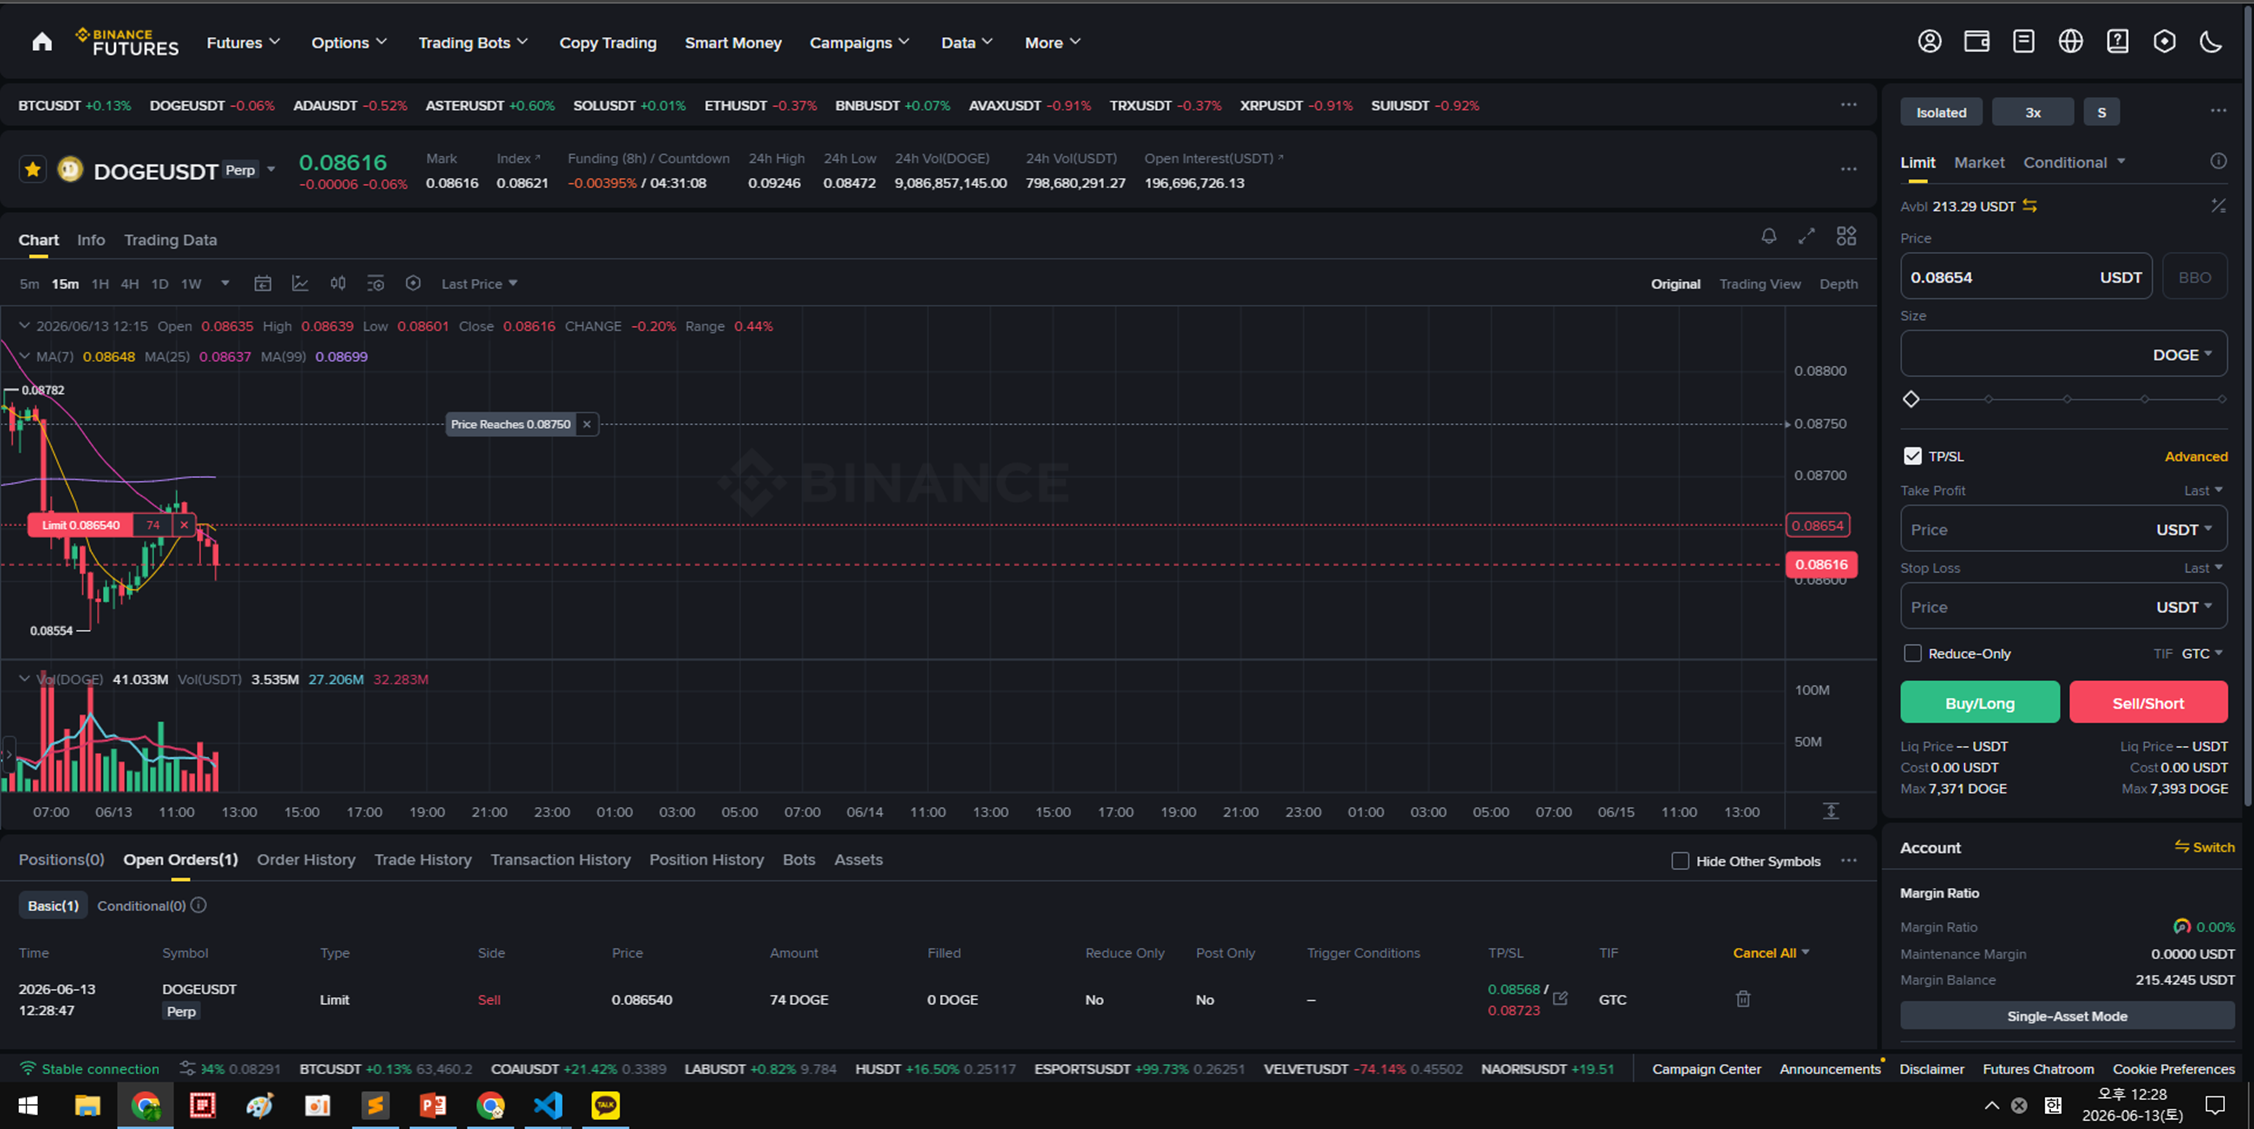Uncheck the TP/SL checkbox
The width and height of the screenshot is (2254, 1129).
coord(1912,456)
